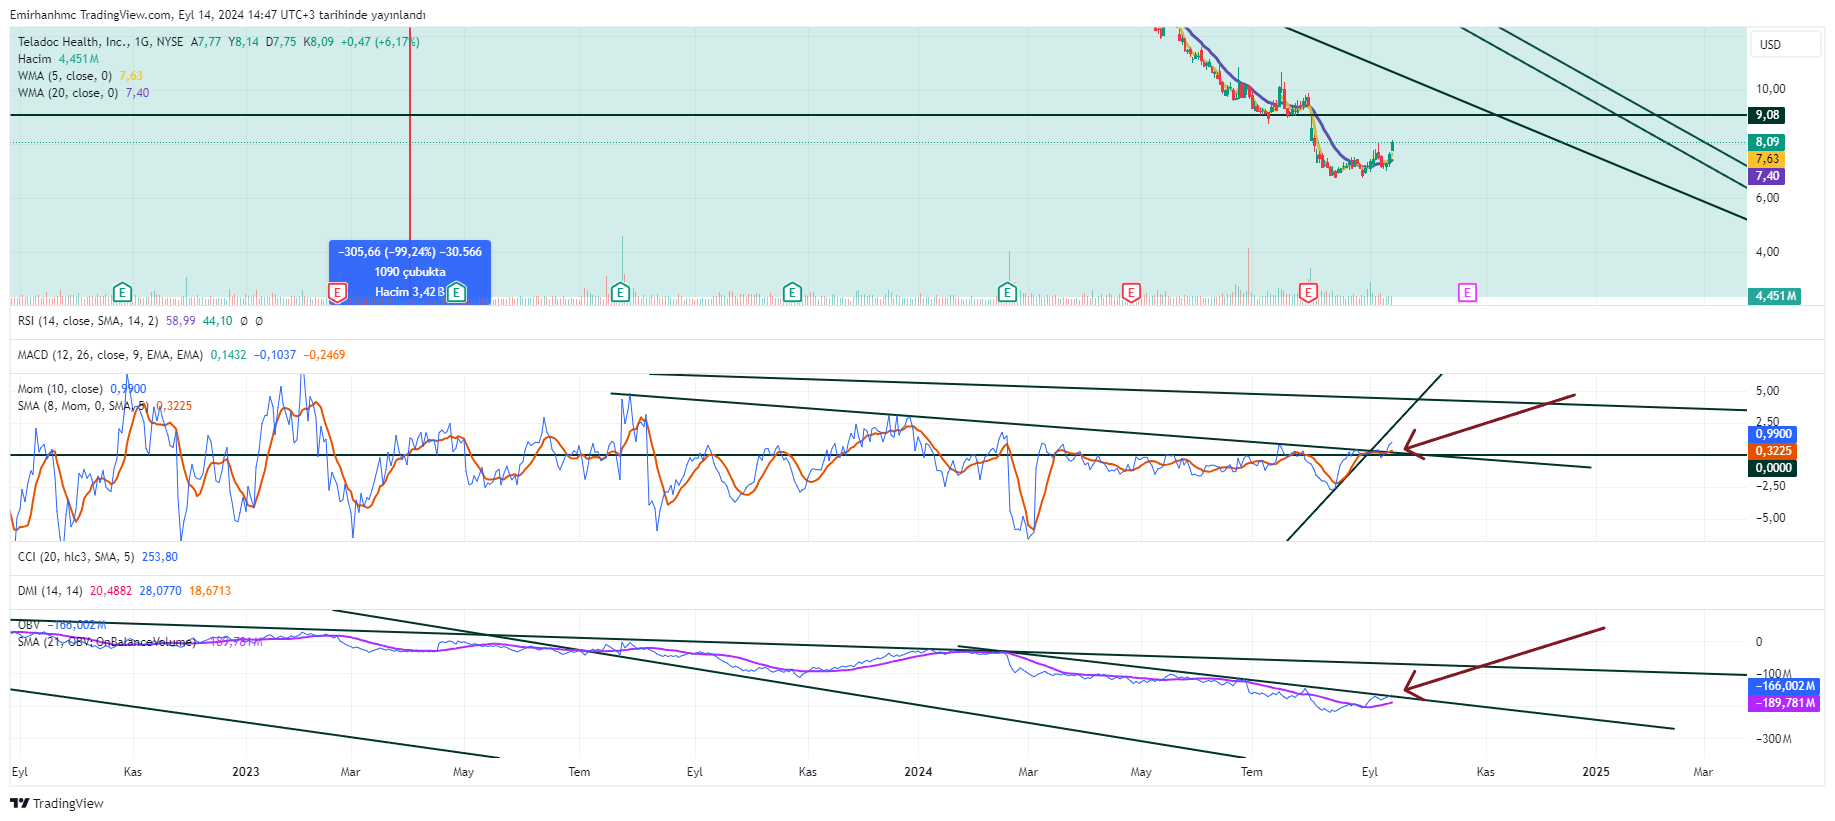Click the 2024 label on time axis

(x=918, y=772)
